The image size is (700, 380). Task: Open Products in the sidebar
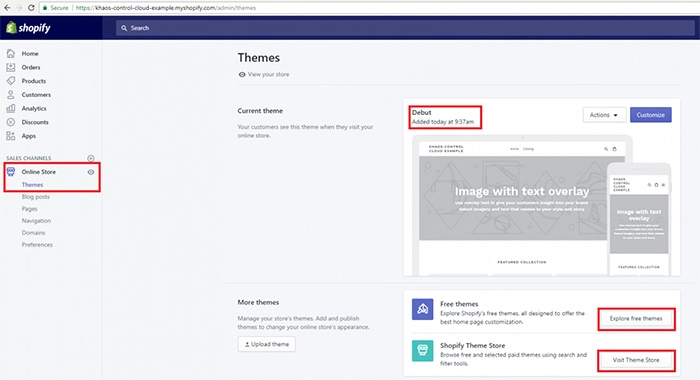[33, 81]
